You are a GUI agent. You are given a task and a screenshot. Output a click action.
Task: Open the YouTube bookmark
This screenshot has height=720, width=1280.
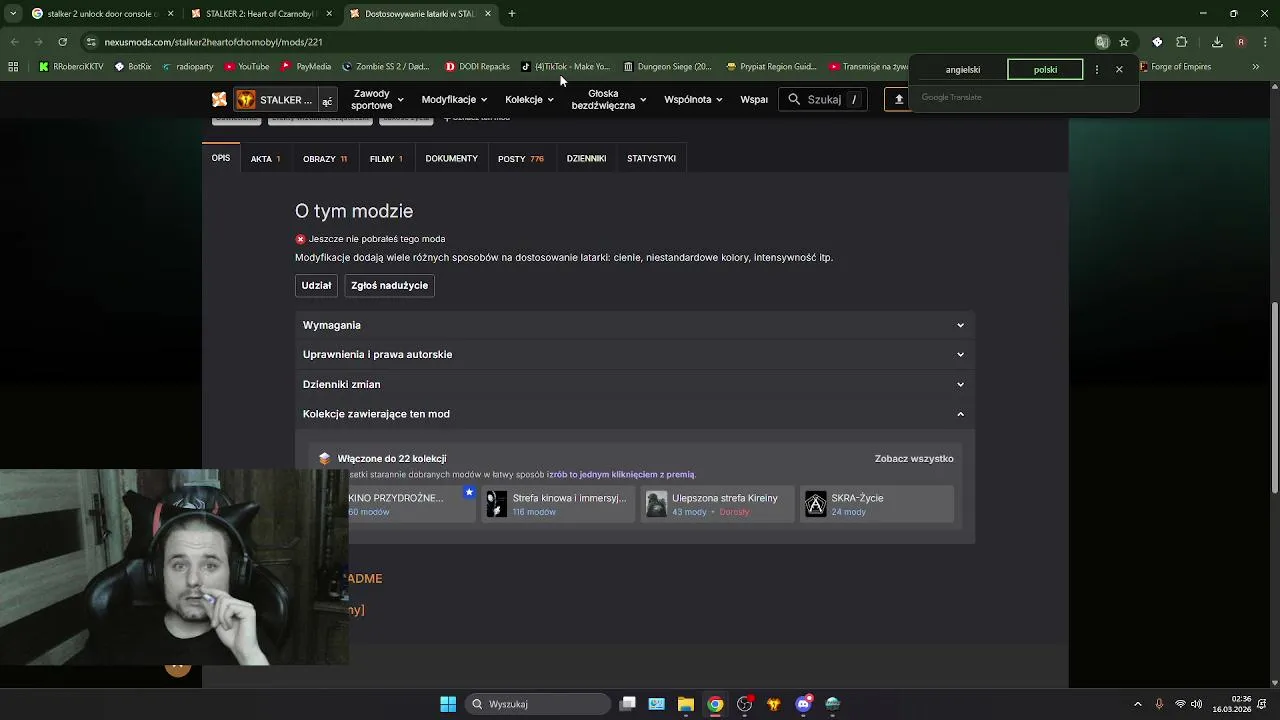(247, 67)
